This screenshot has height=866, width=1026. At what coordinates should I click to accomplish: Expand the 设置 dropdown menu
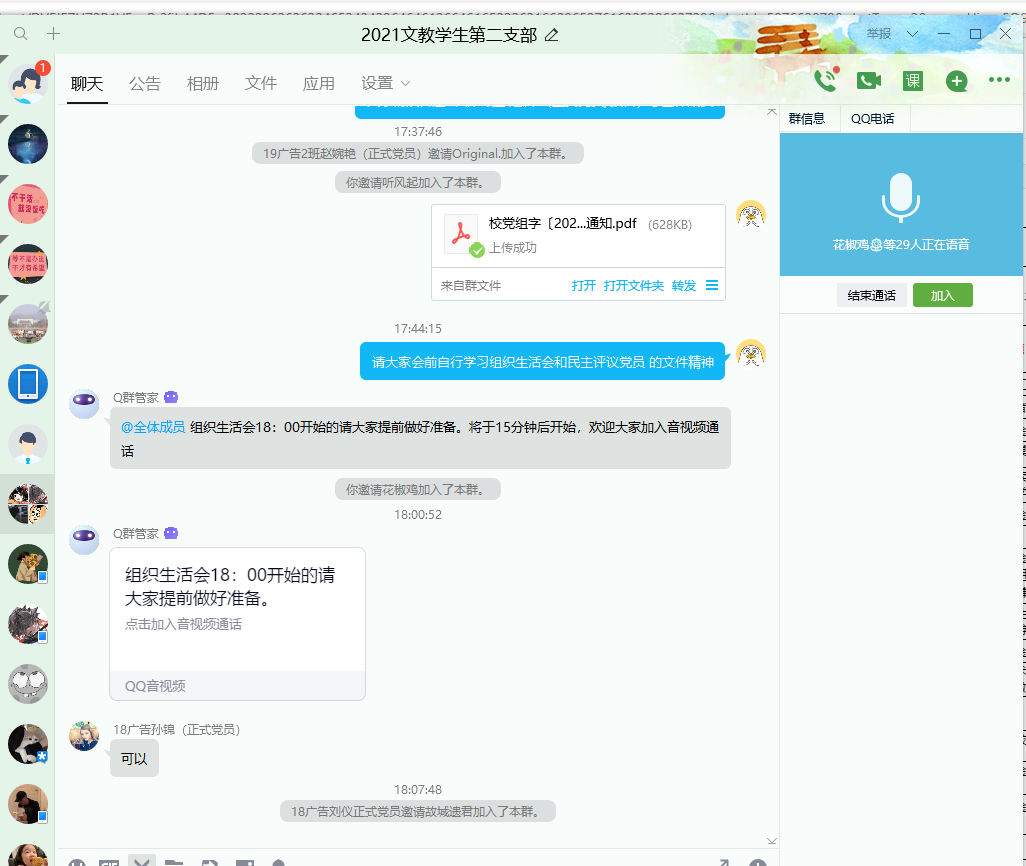click(x=385, y=84)
